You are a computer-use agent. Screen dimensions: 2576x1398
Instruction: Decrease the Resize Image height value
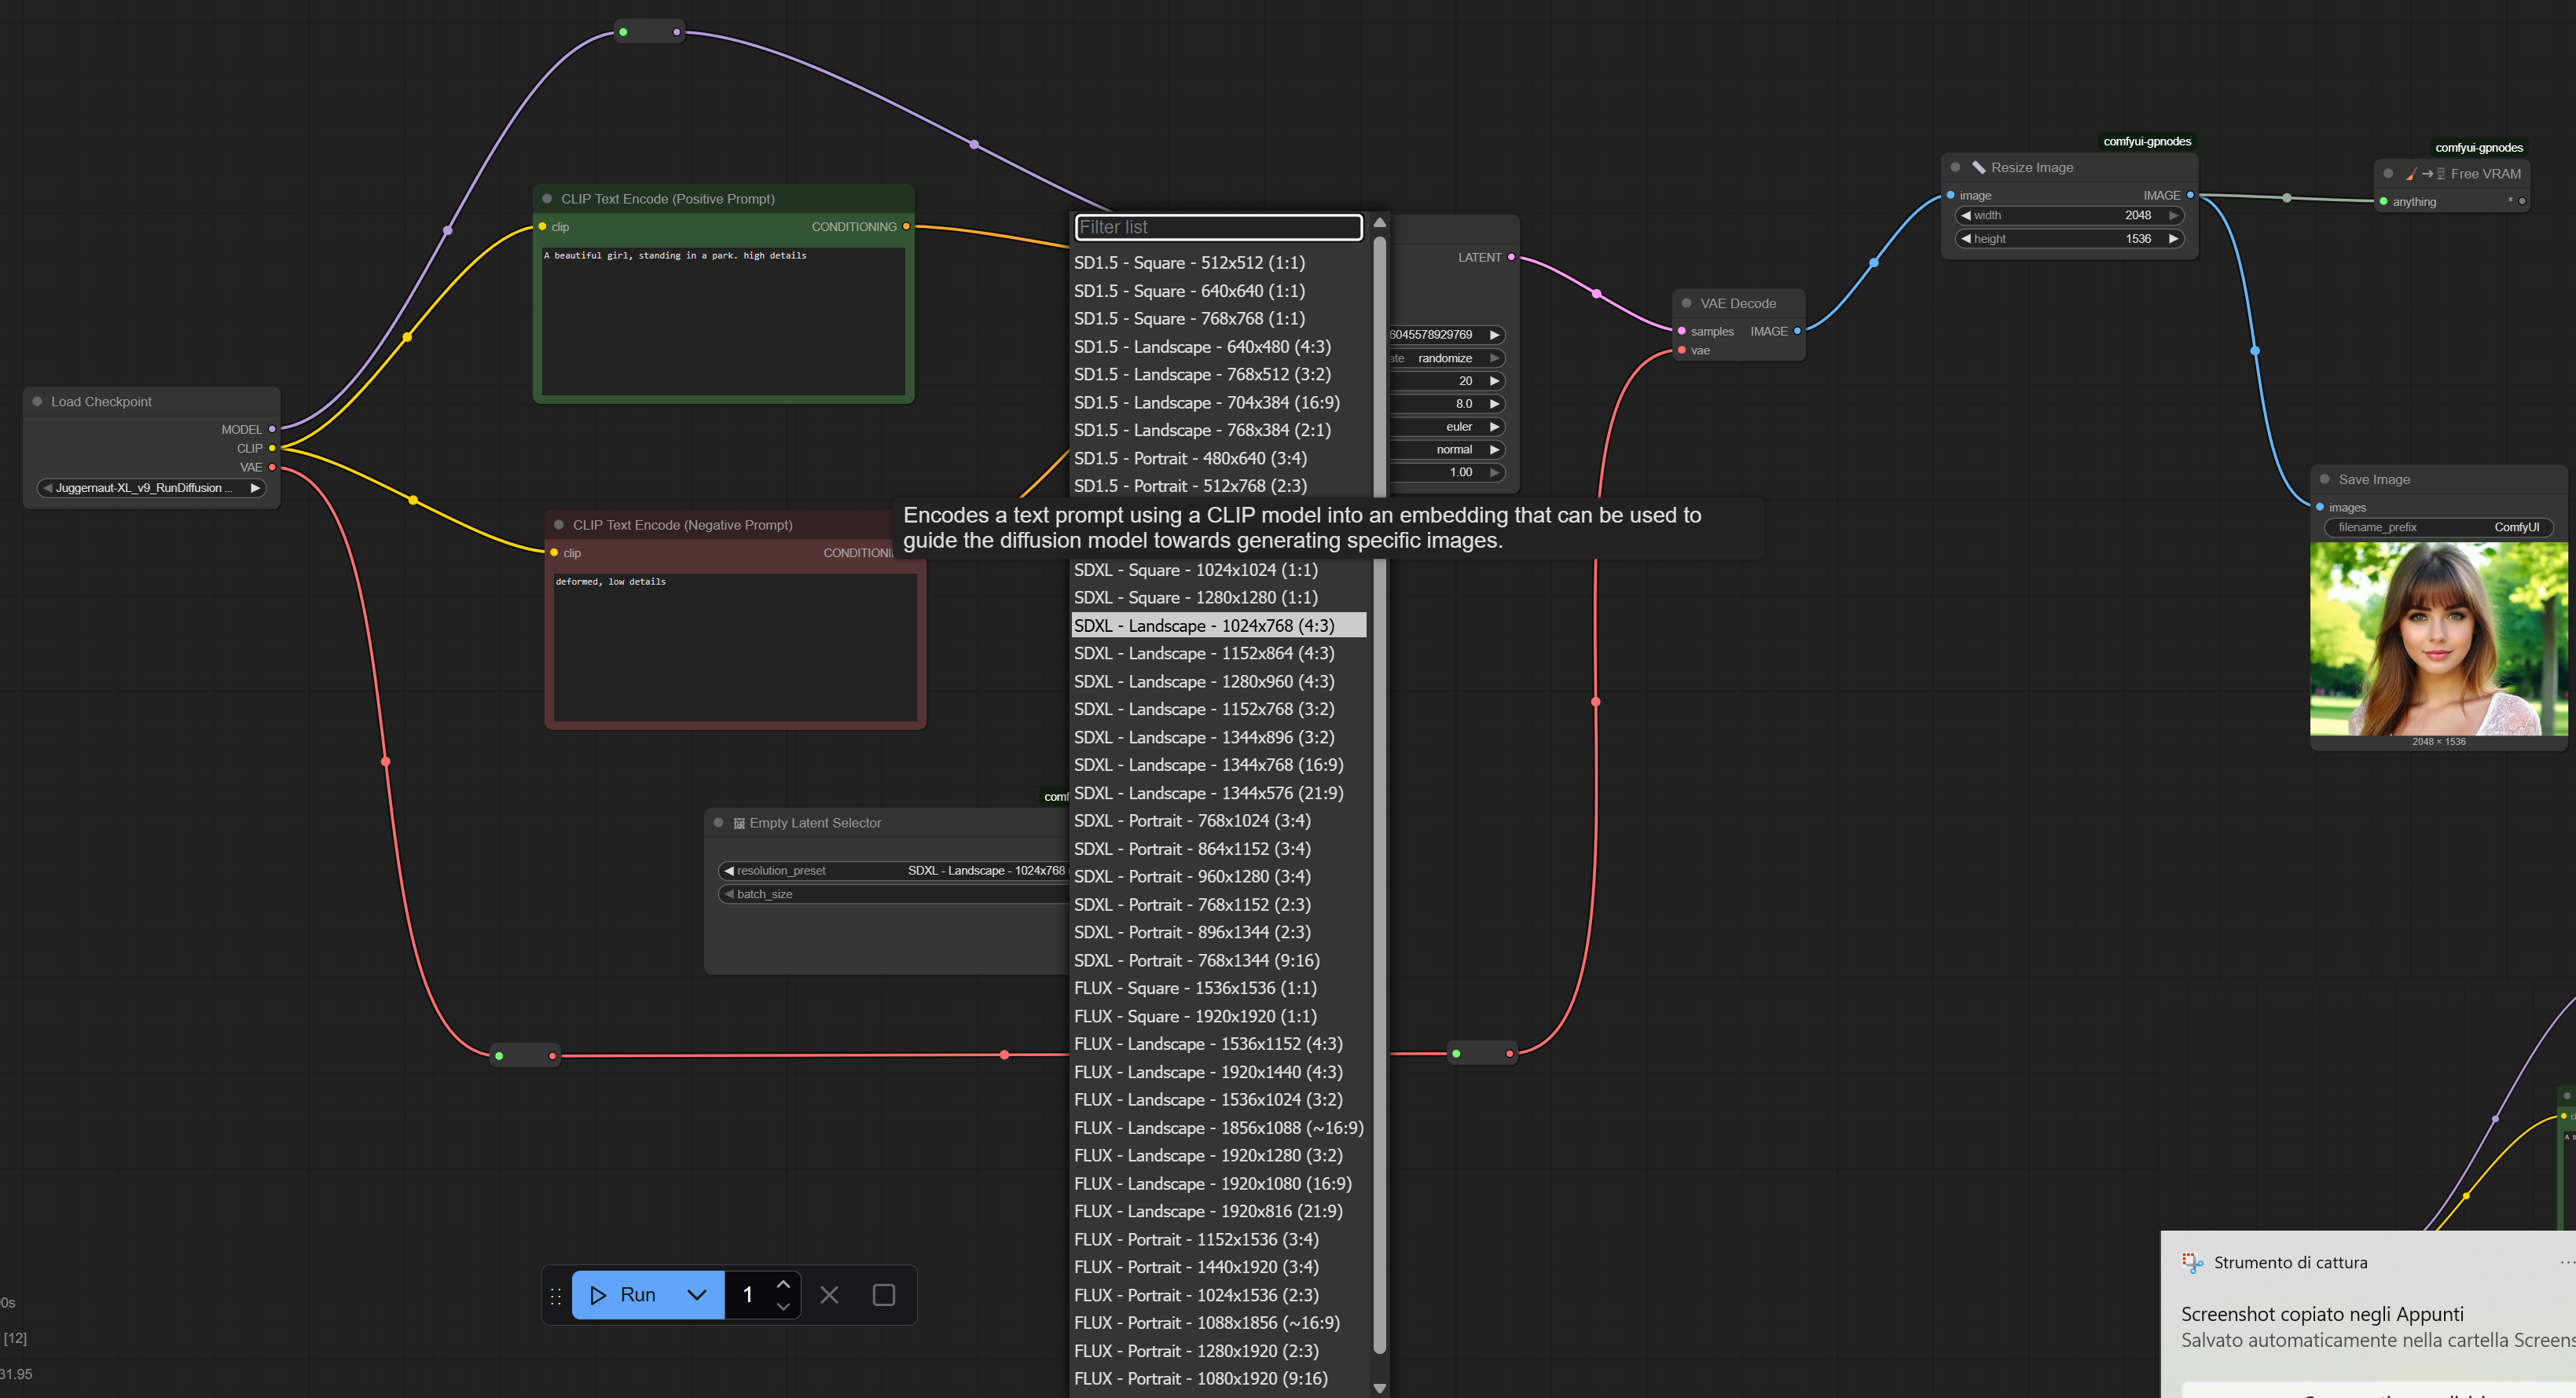pos(1966,239)
